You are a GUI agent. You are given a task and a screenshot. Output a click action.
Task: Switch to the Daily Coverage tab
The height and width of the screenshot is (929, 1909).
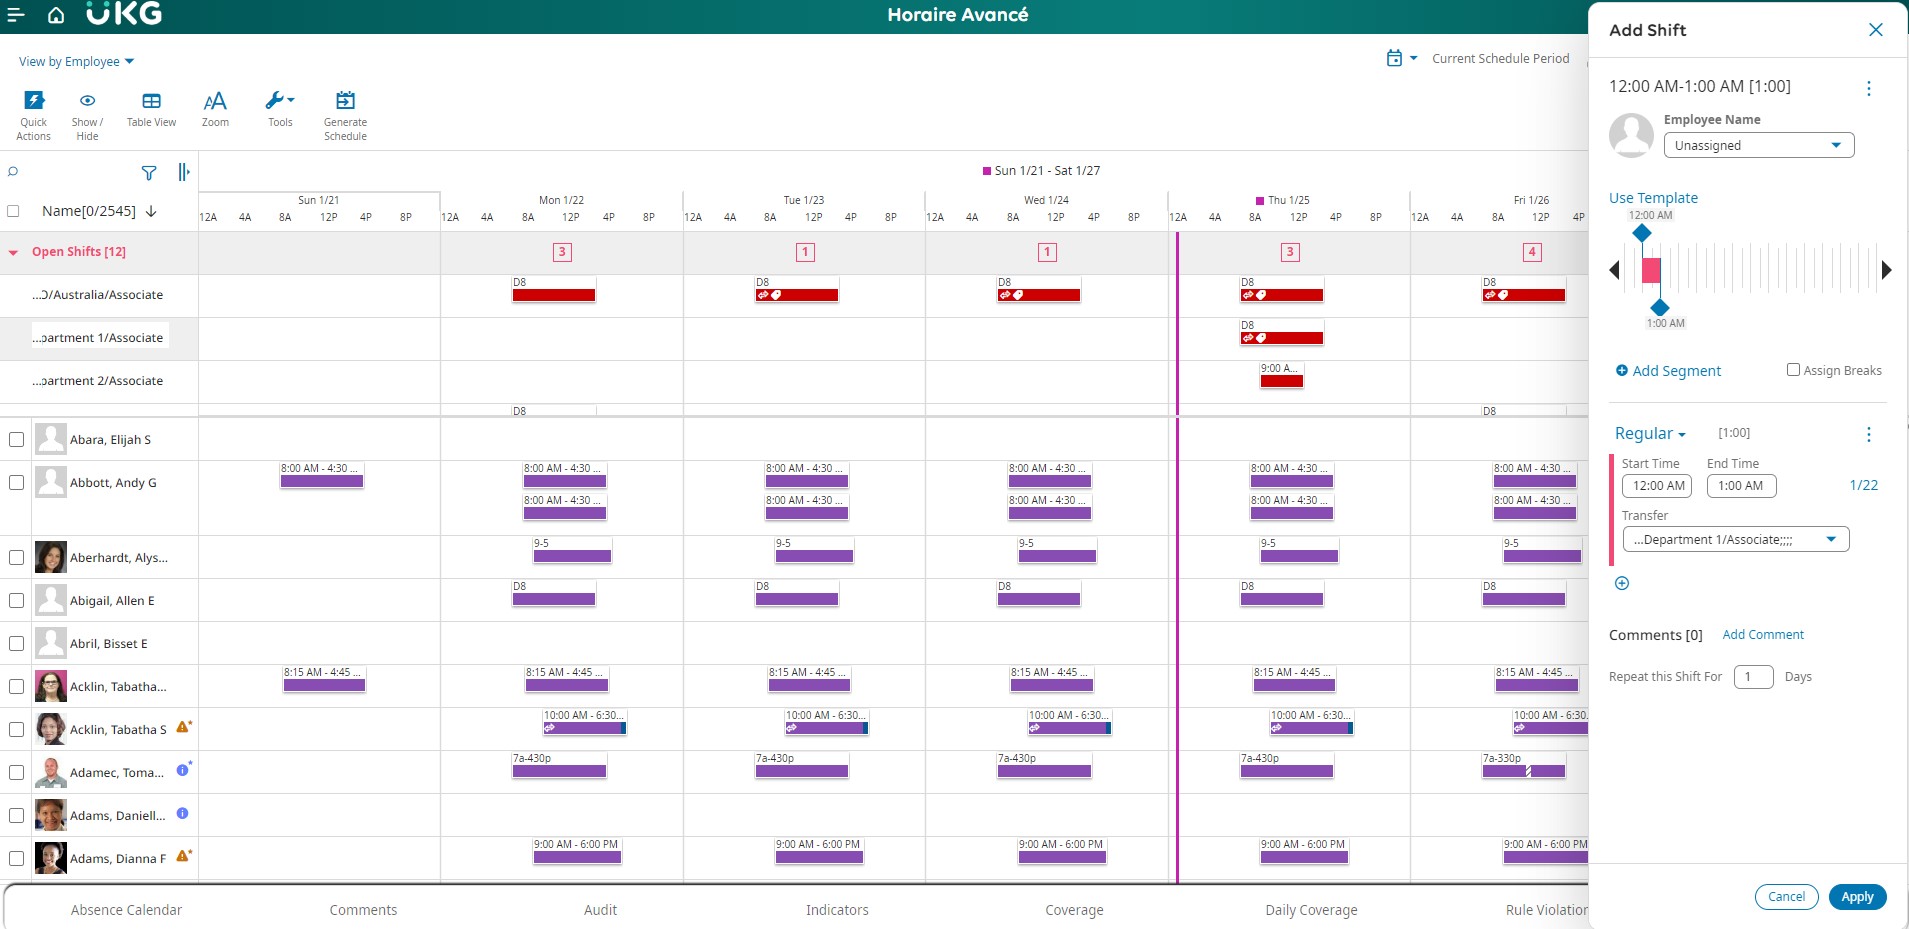[1310, 910]
